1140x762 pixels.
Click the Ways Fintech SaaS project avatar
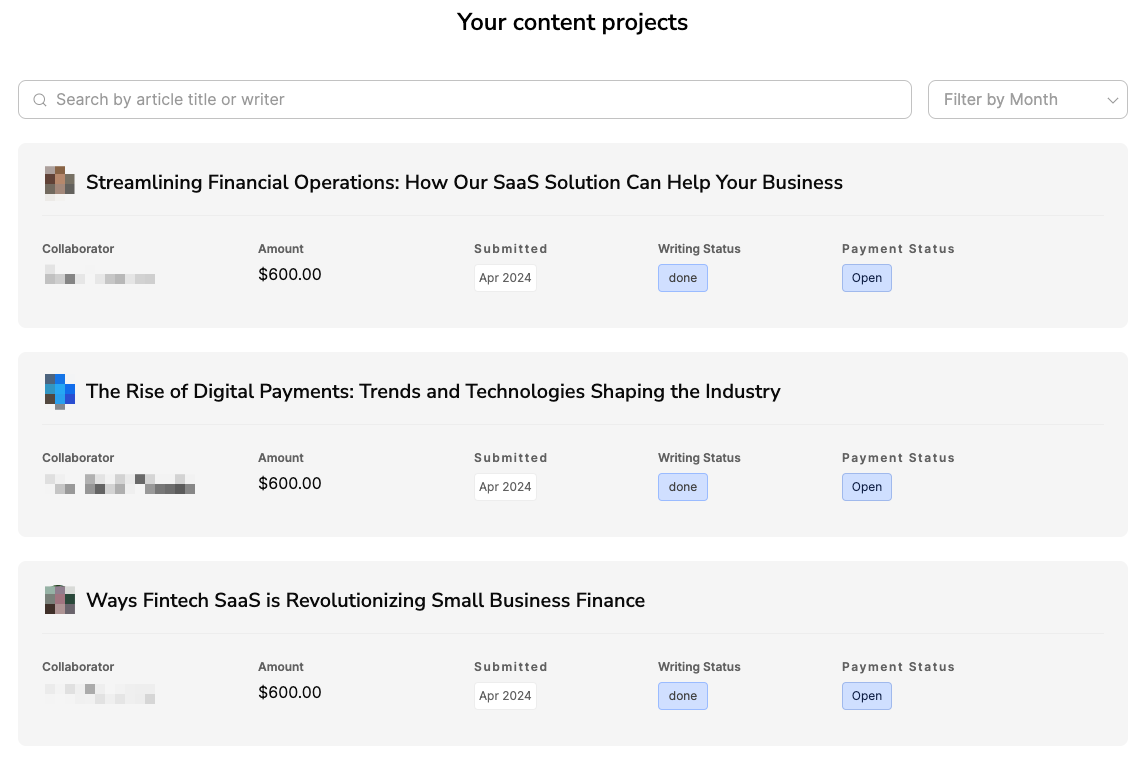[x=60, y=600]
